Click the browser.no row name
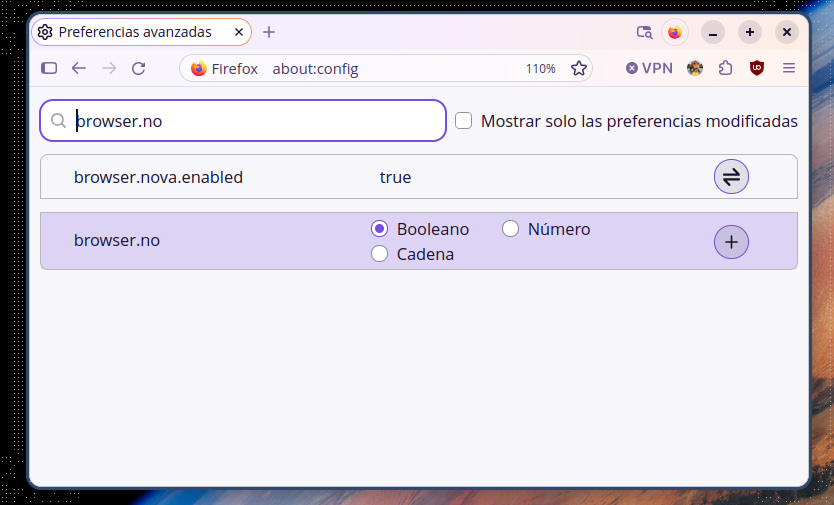 (116, 241)
